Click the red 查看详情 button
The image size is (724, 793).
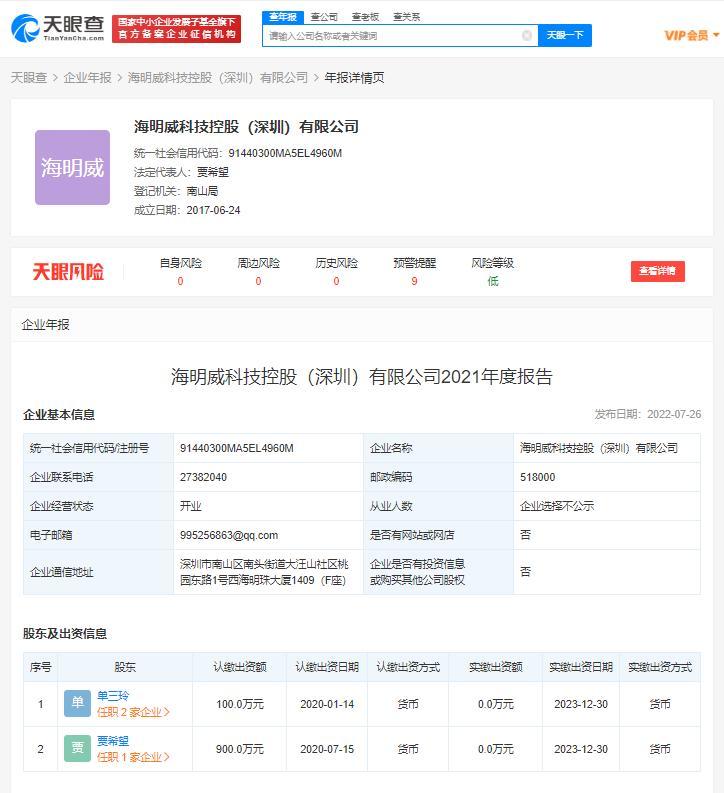[658, 271]
